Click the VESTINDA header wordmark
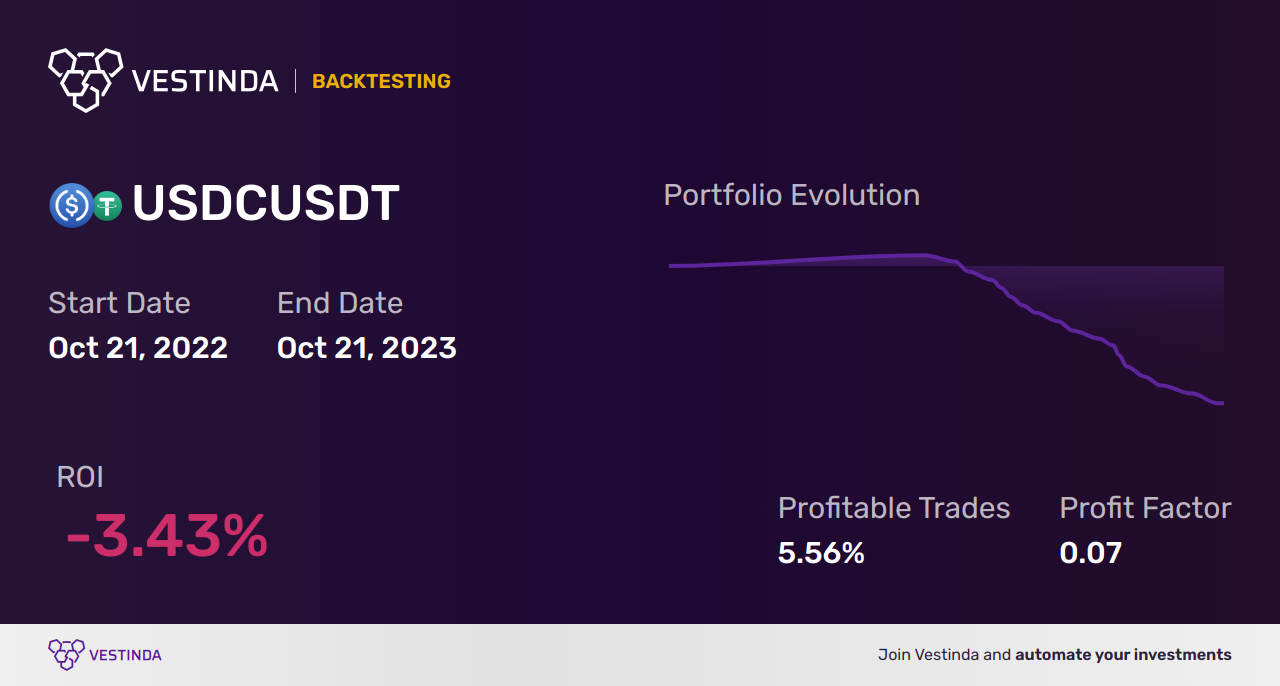Screen dimensions: 1280x686 pyautogui.click(x=205, y=81)
